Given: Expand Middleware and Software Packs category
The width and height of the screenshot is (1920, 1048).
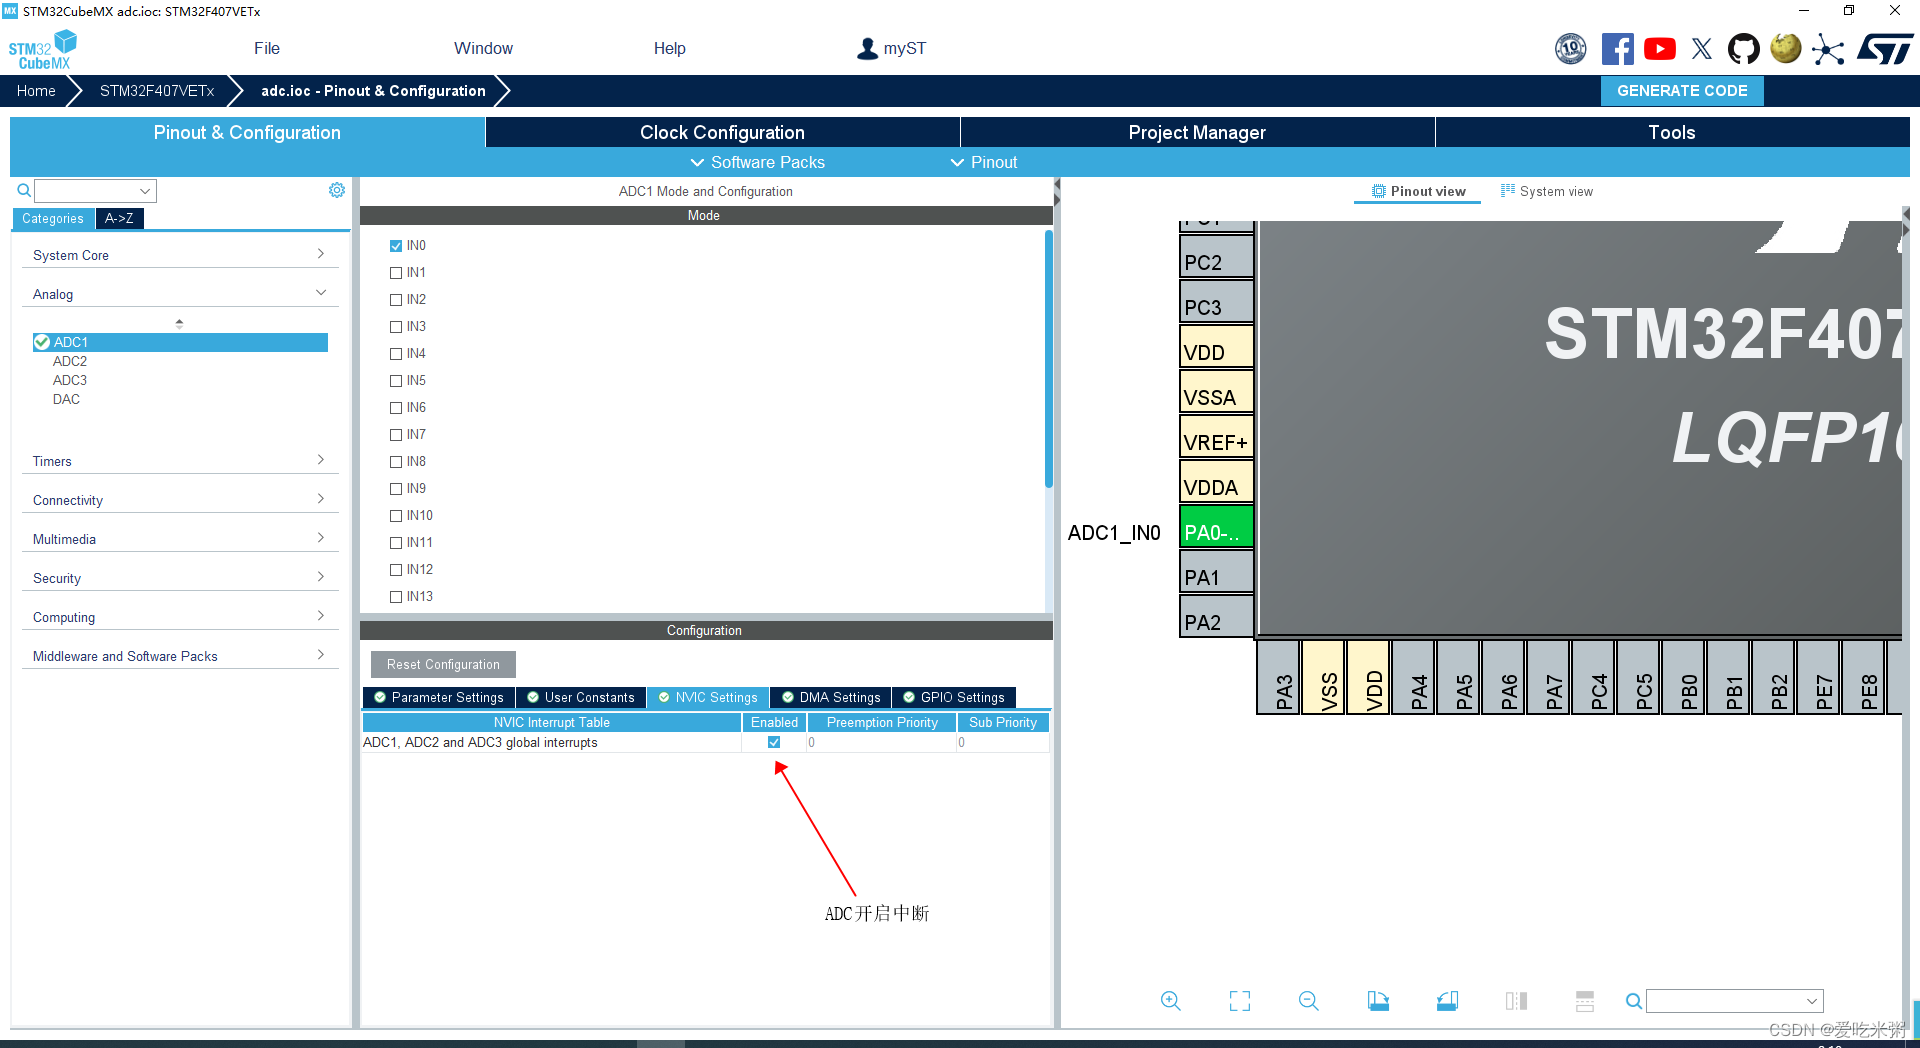Looking at the screenshot, I should pyautogui.click(x=180, y=656).
